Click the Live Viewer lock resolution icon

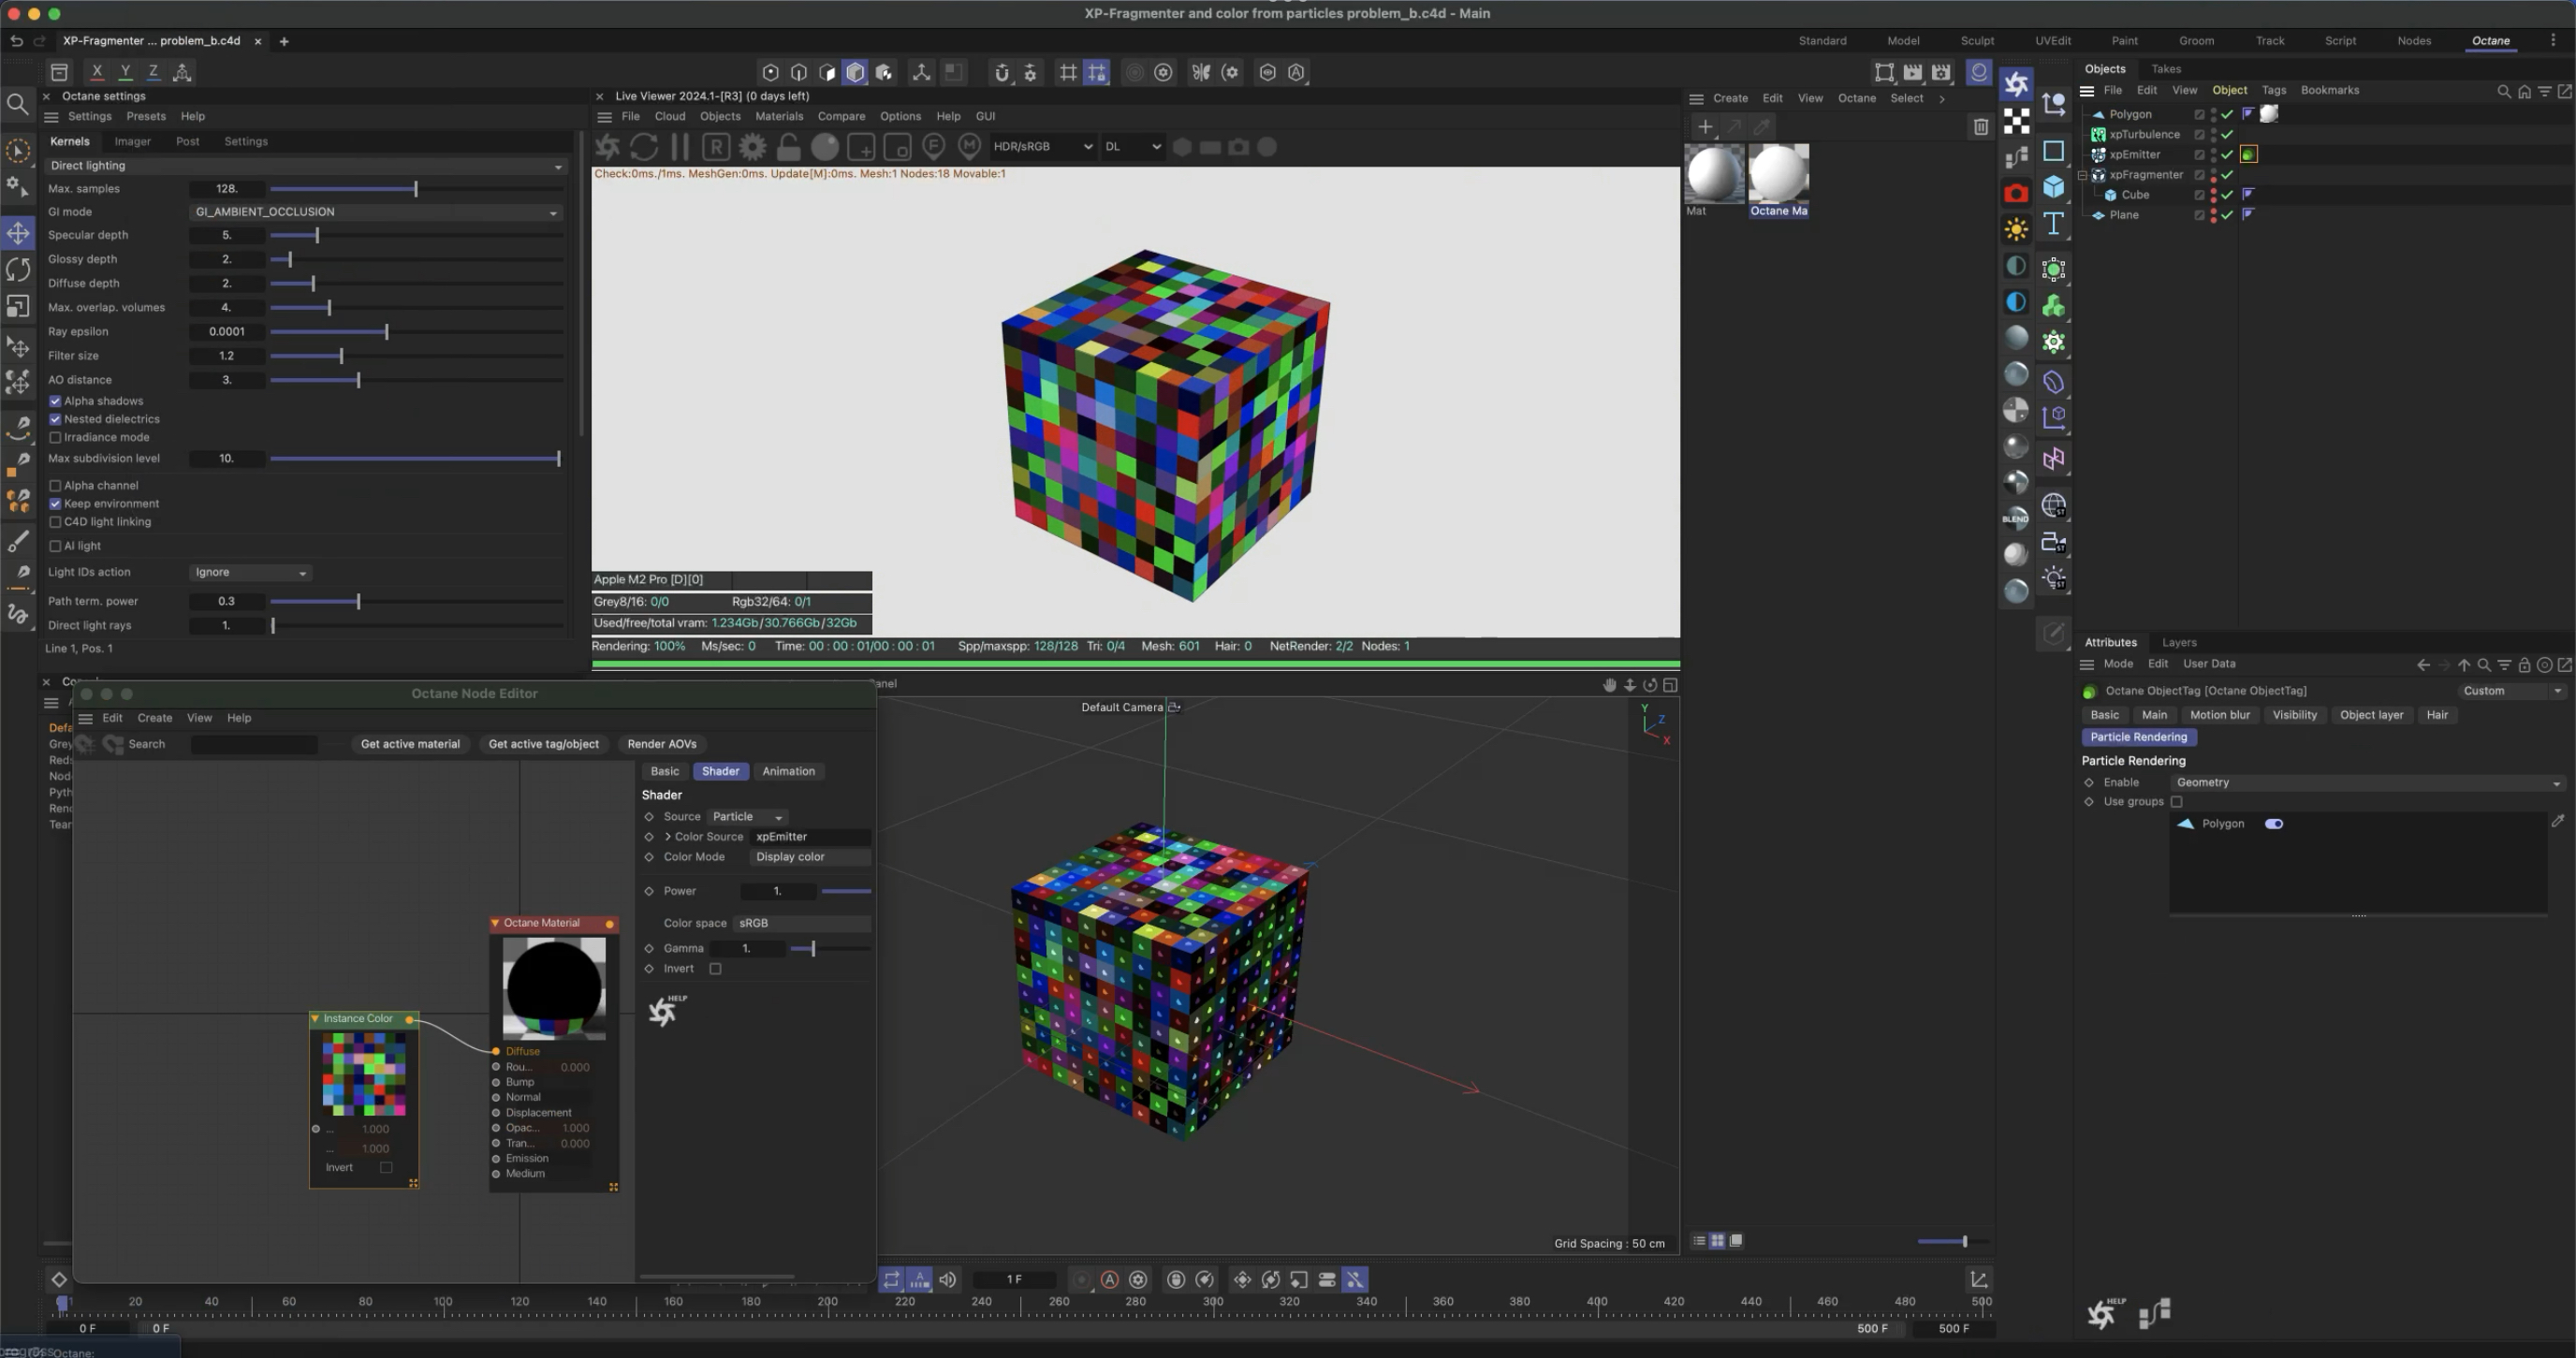pyautogui.click(x=788, y=147)
